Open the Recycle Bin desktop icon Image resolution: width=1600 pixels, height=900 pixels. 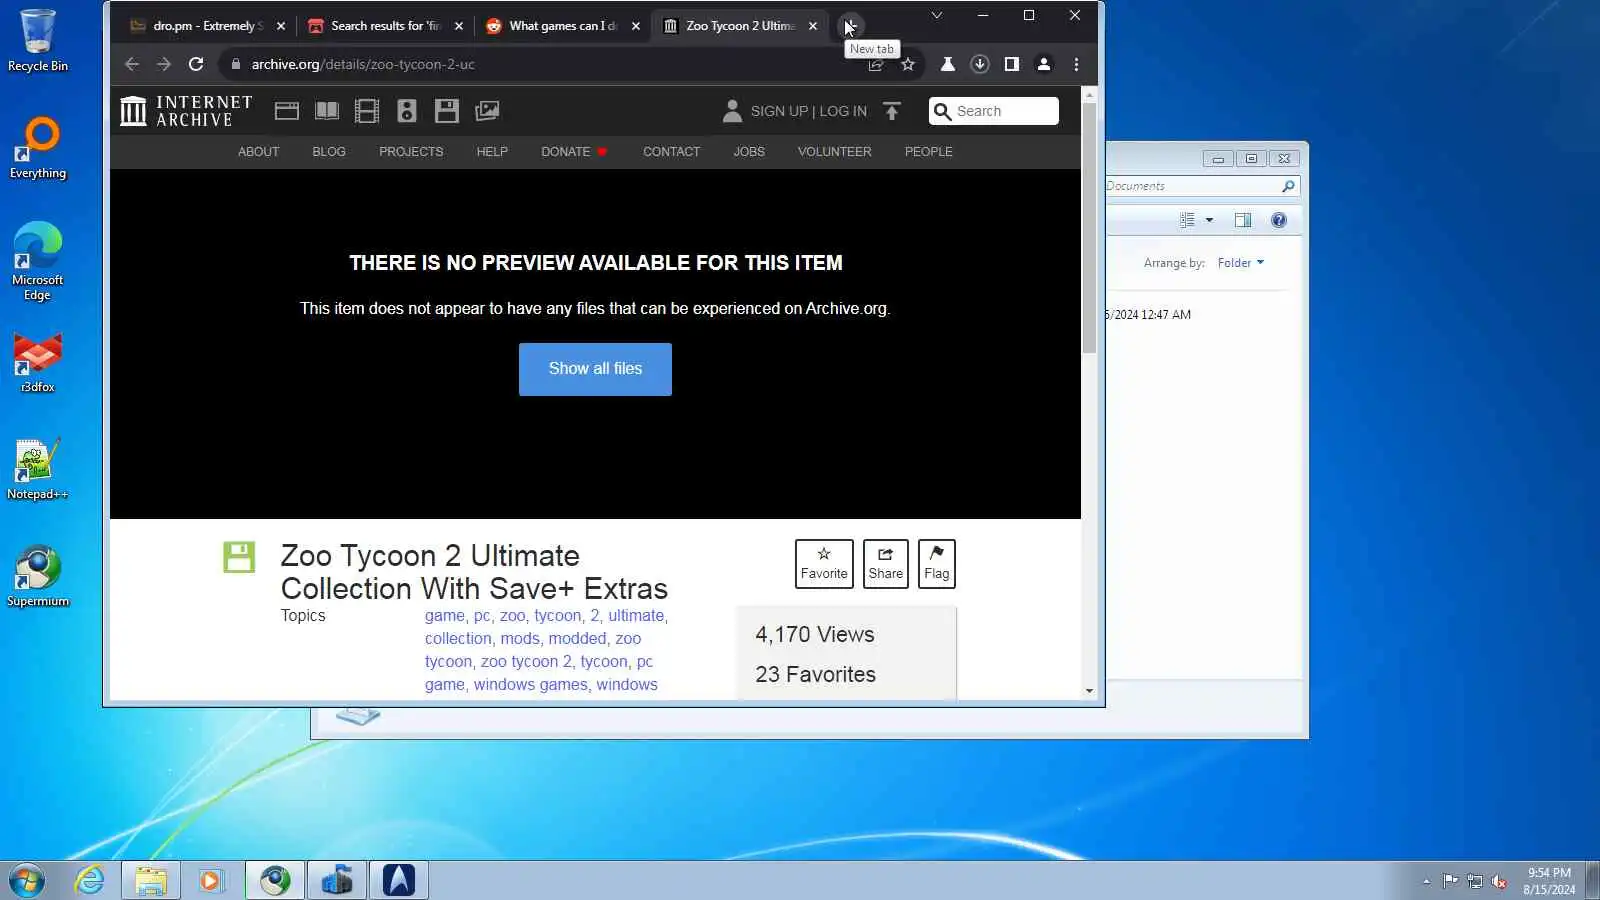38,41
